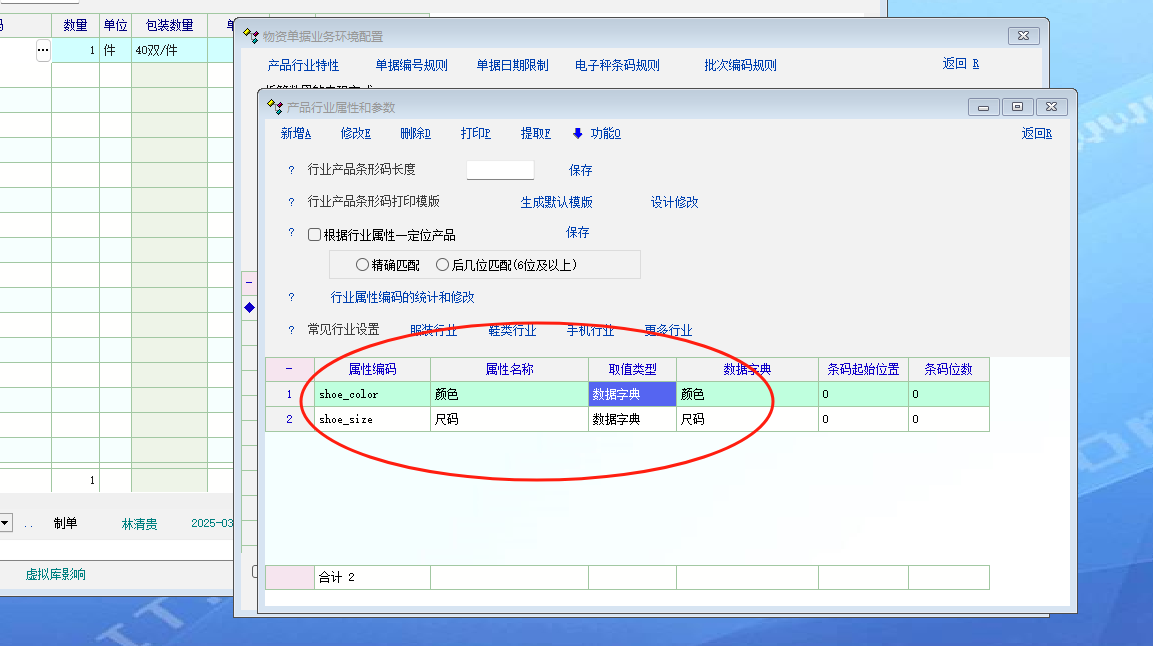Open the 批次编码规则 tab
The image size is (1153, 646).
tap(740, 65)
